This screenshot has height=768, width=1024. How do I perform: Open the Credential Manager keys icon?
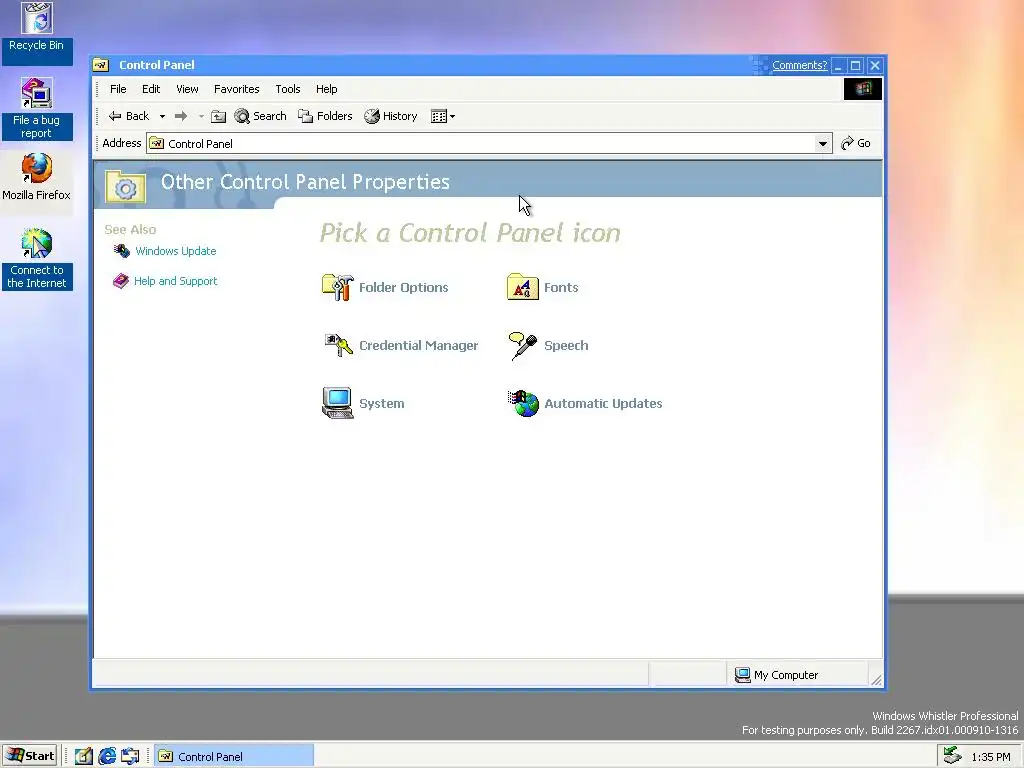coord(338,345)
